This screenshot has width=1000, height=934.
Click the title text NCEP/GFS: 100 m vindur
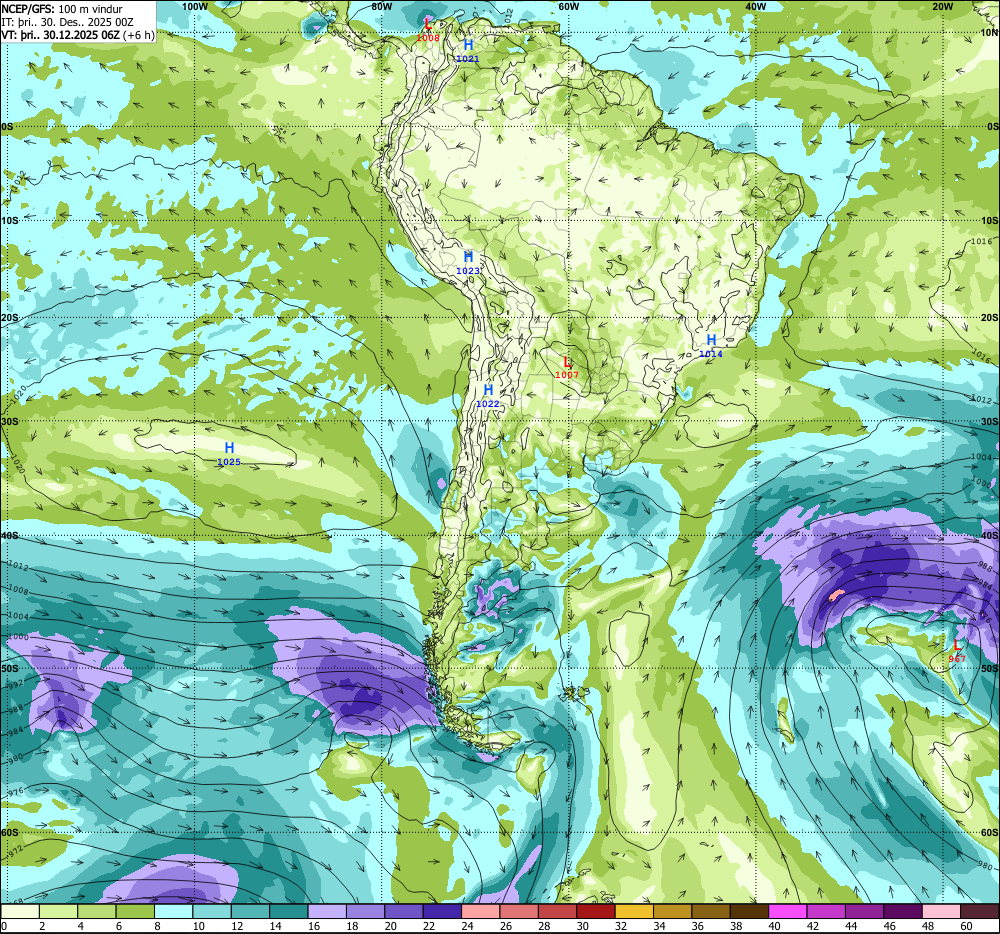point(62,9)
